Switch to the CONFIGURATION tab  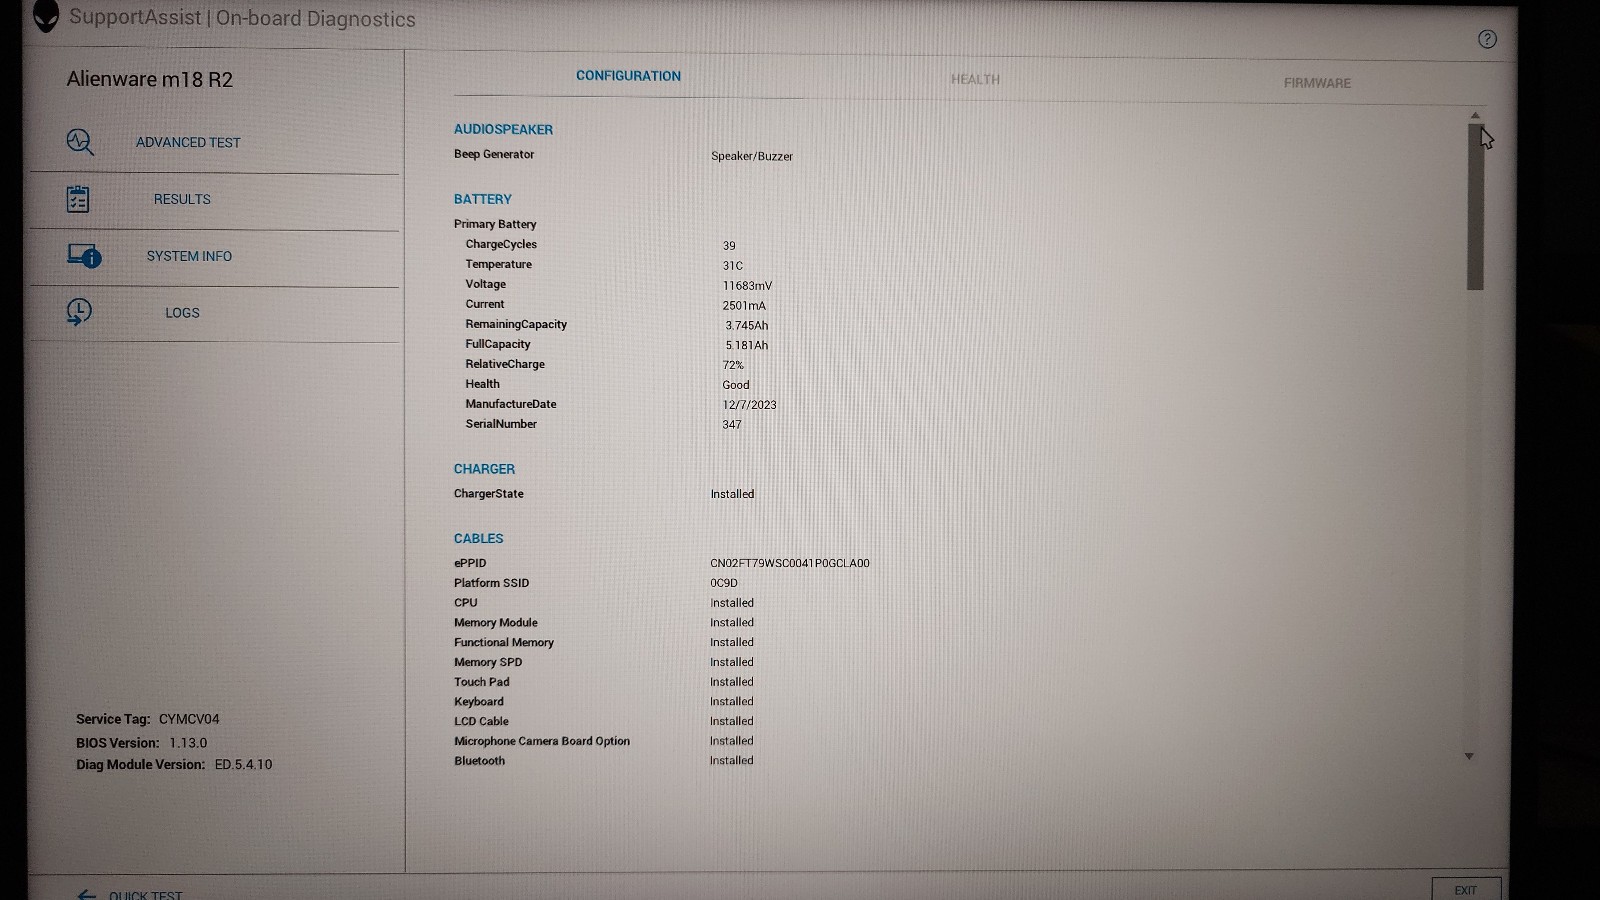(x=628, y=76)
